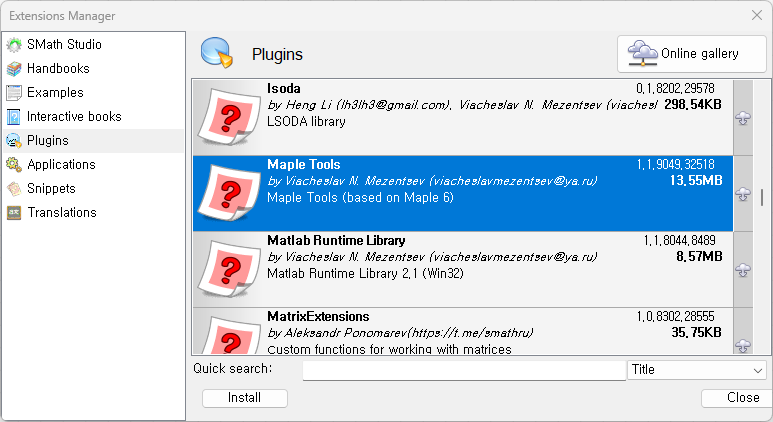Select the lsoda plugin title

coord(283,89)
